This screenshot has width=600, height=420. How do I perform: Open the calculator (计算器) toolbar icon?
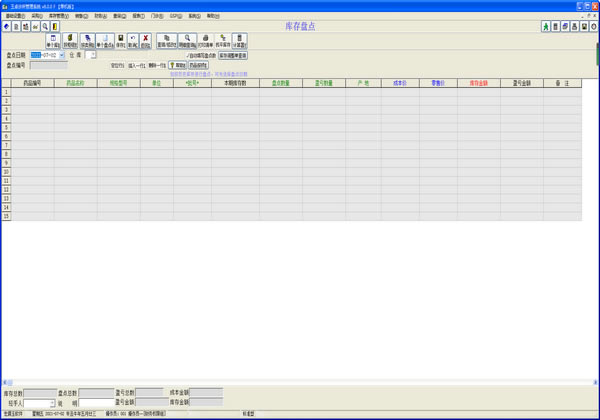pos(240,41)
